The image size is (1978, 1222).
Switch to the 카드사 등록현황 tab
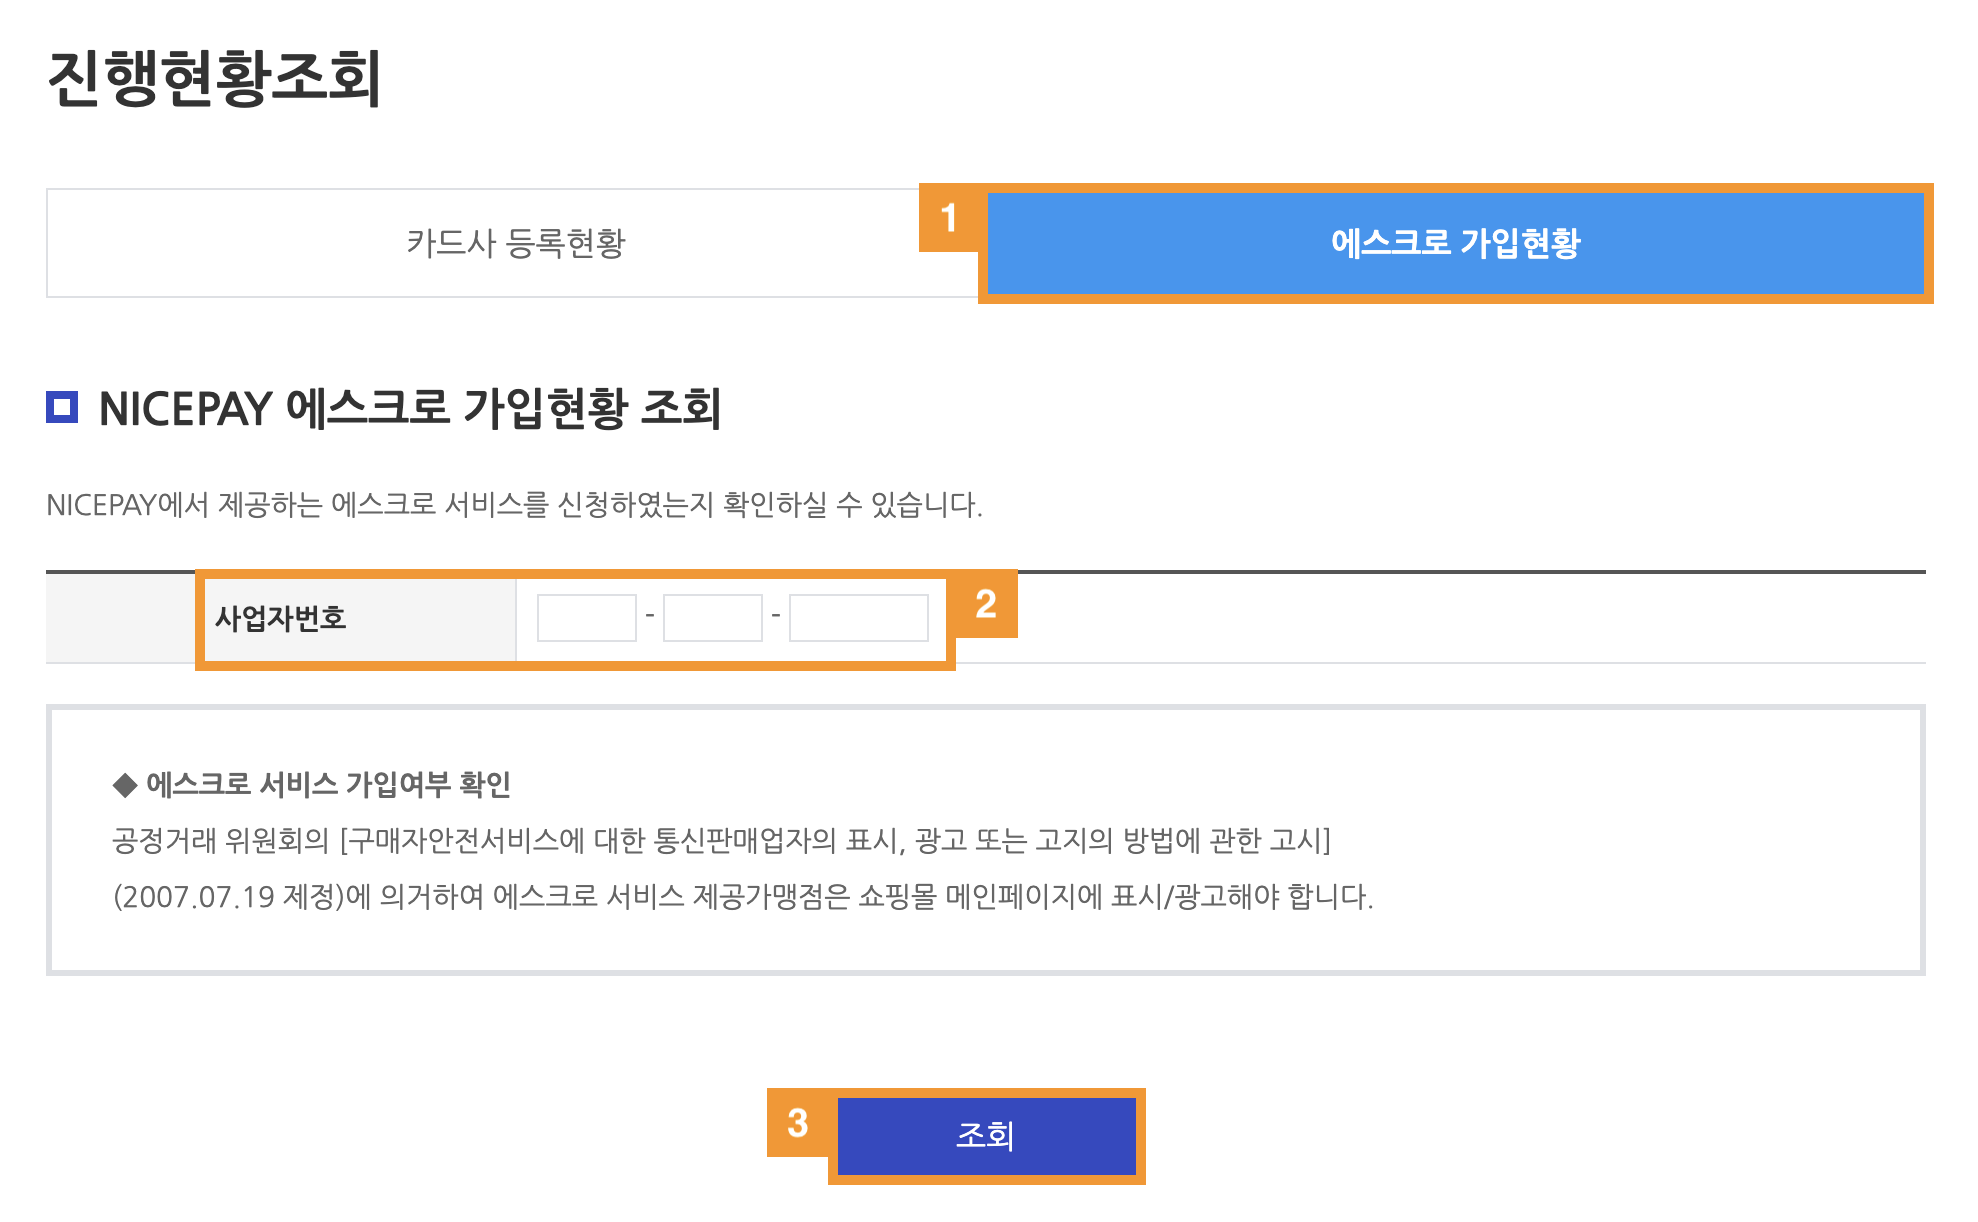pos(516,243)
